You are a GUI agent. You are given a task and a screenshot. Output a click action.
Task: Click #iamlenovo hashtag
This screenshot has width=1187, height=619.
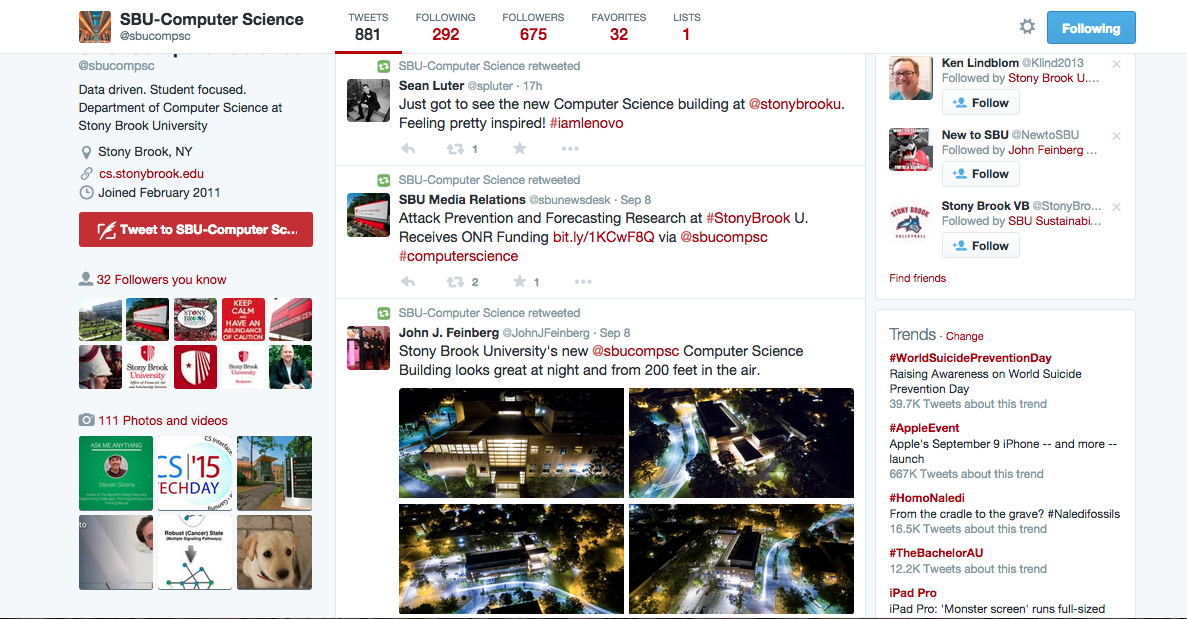(x=587, y=123)
